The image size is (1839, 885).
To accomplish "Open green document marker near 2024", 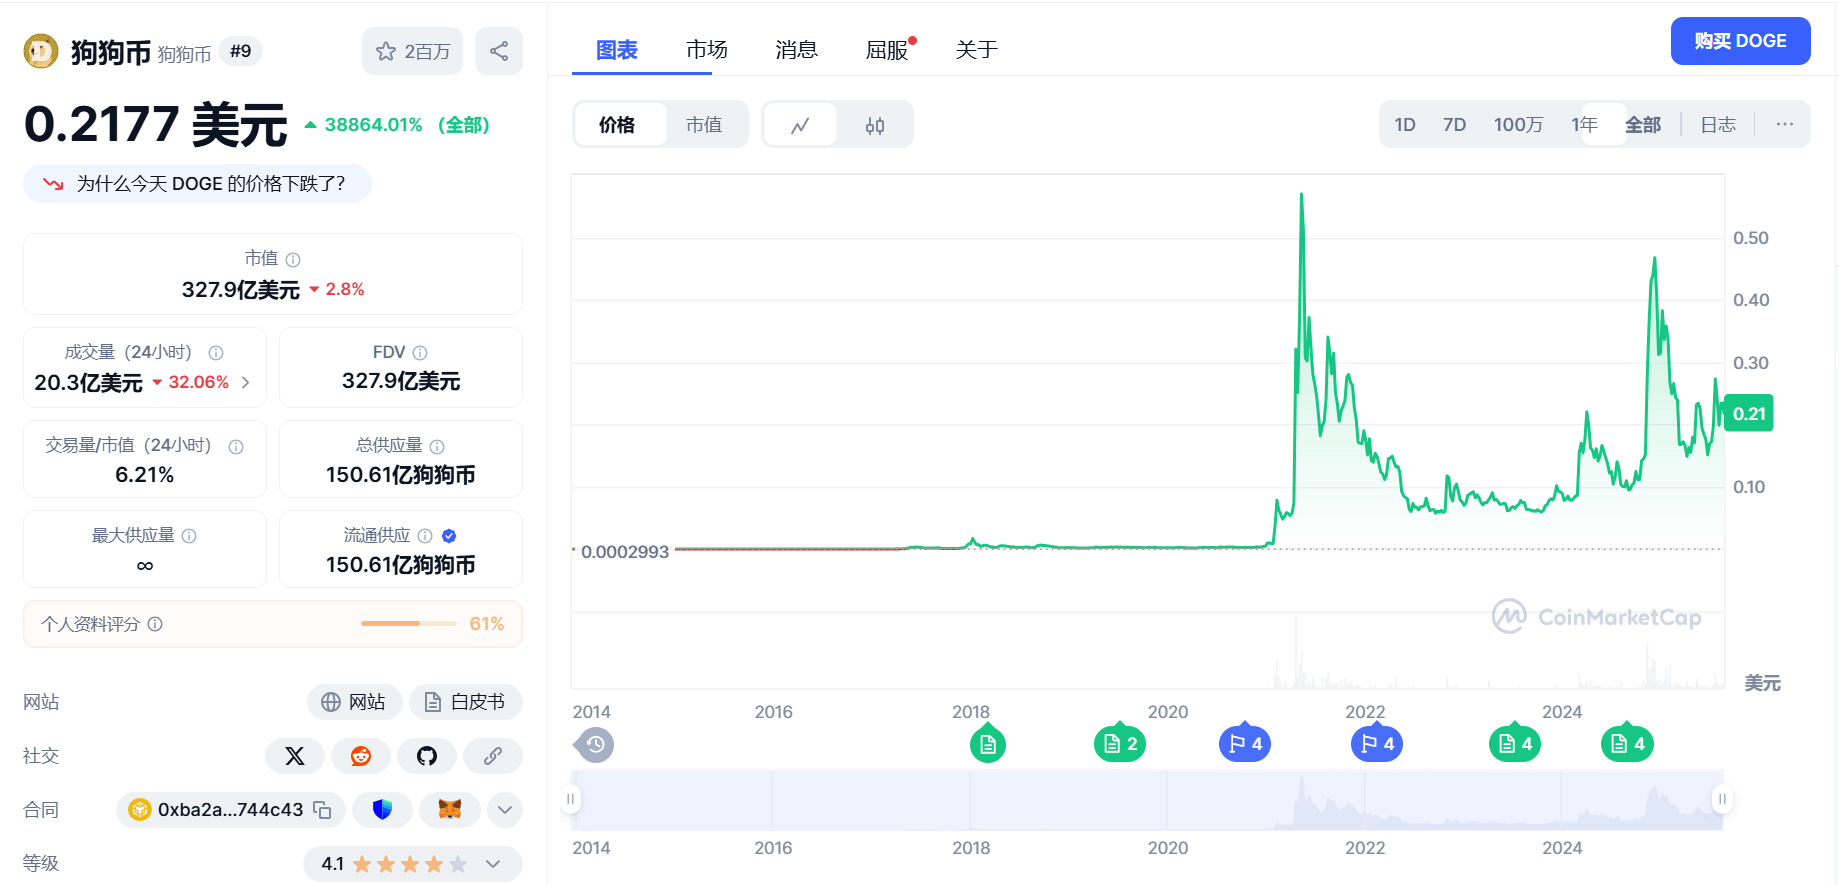I will 1627,744.
